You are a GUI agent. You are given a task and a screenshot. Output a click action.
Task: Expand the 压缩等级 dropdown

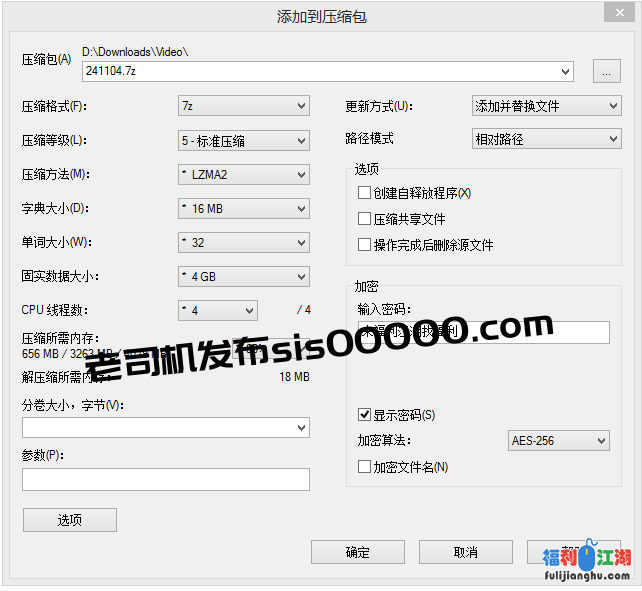(x=243, y=141)
